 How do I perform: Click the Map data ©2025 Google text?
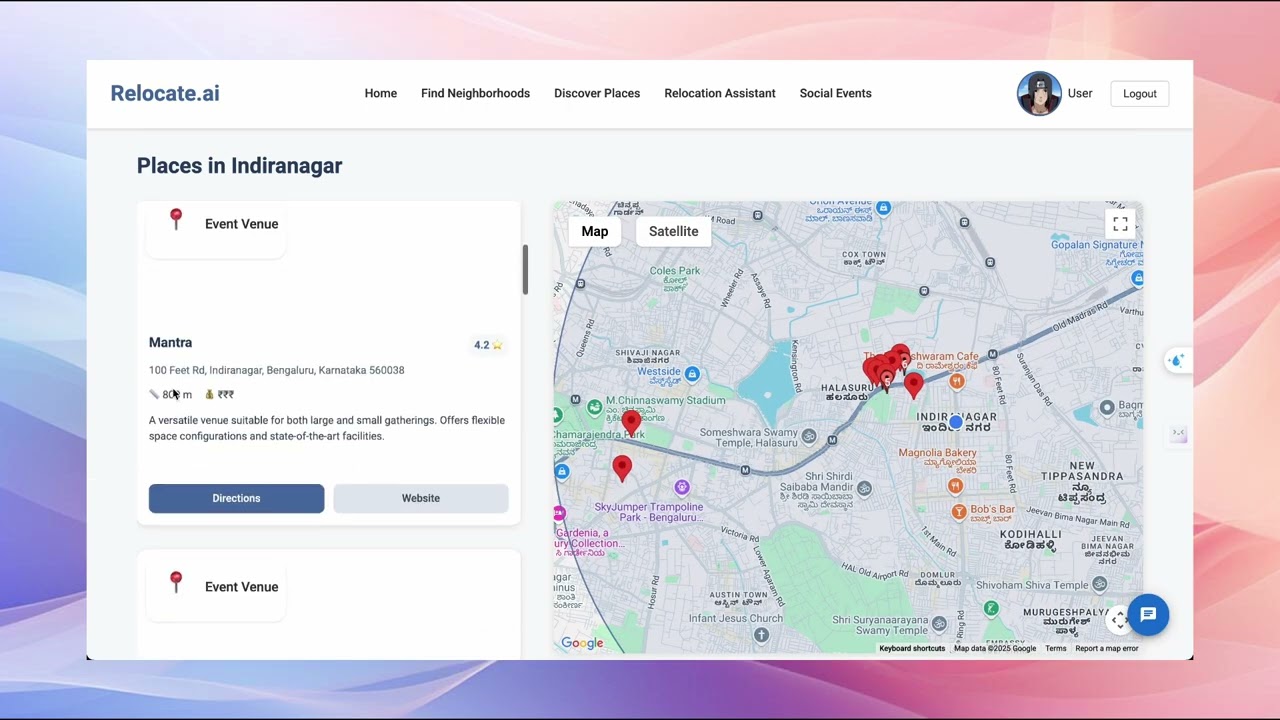995,648
